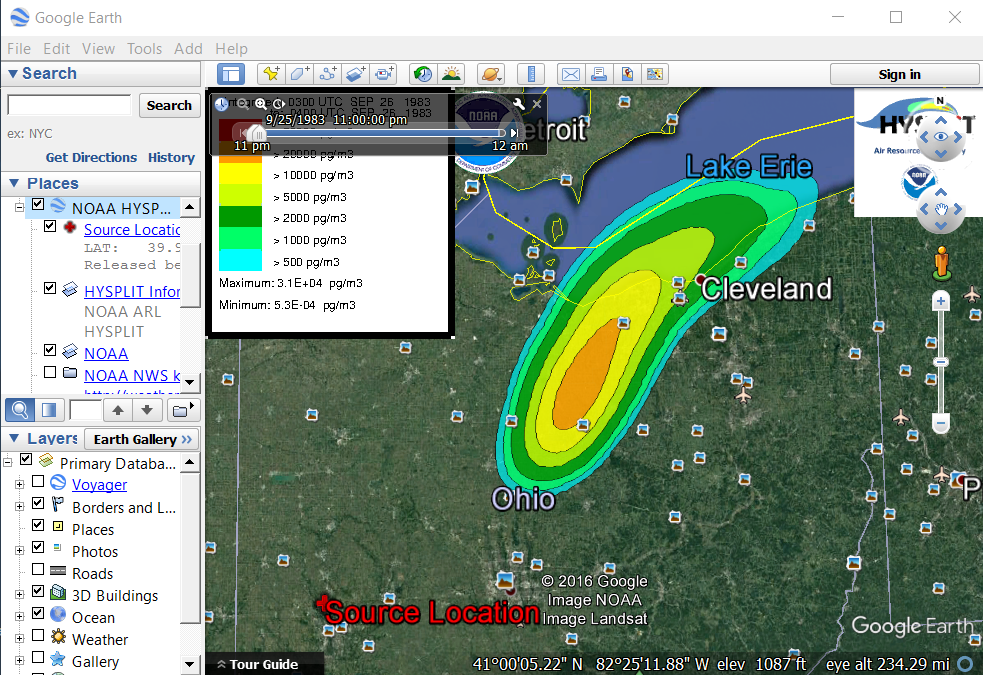Print the current view

(x=599, y=74)
